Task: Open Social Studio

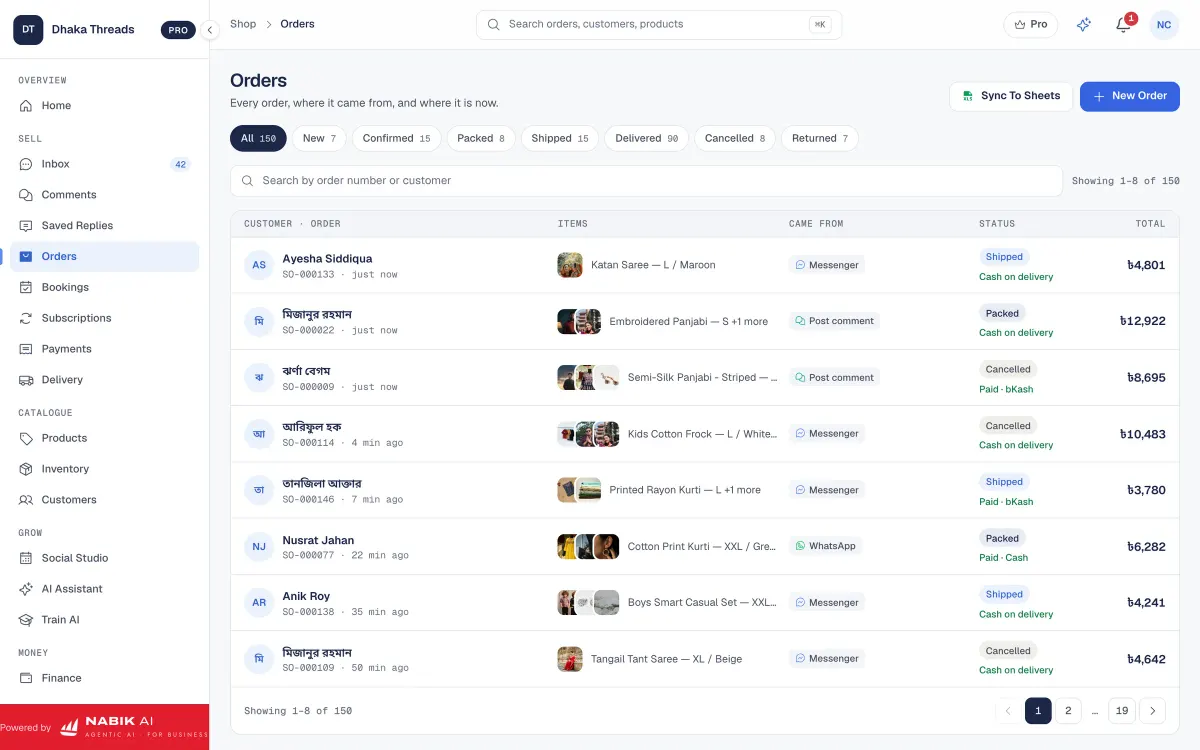Action: [x=104, y=558]
